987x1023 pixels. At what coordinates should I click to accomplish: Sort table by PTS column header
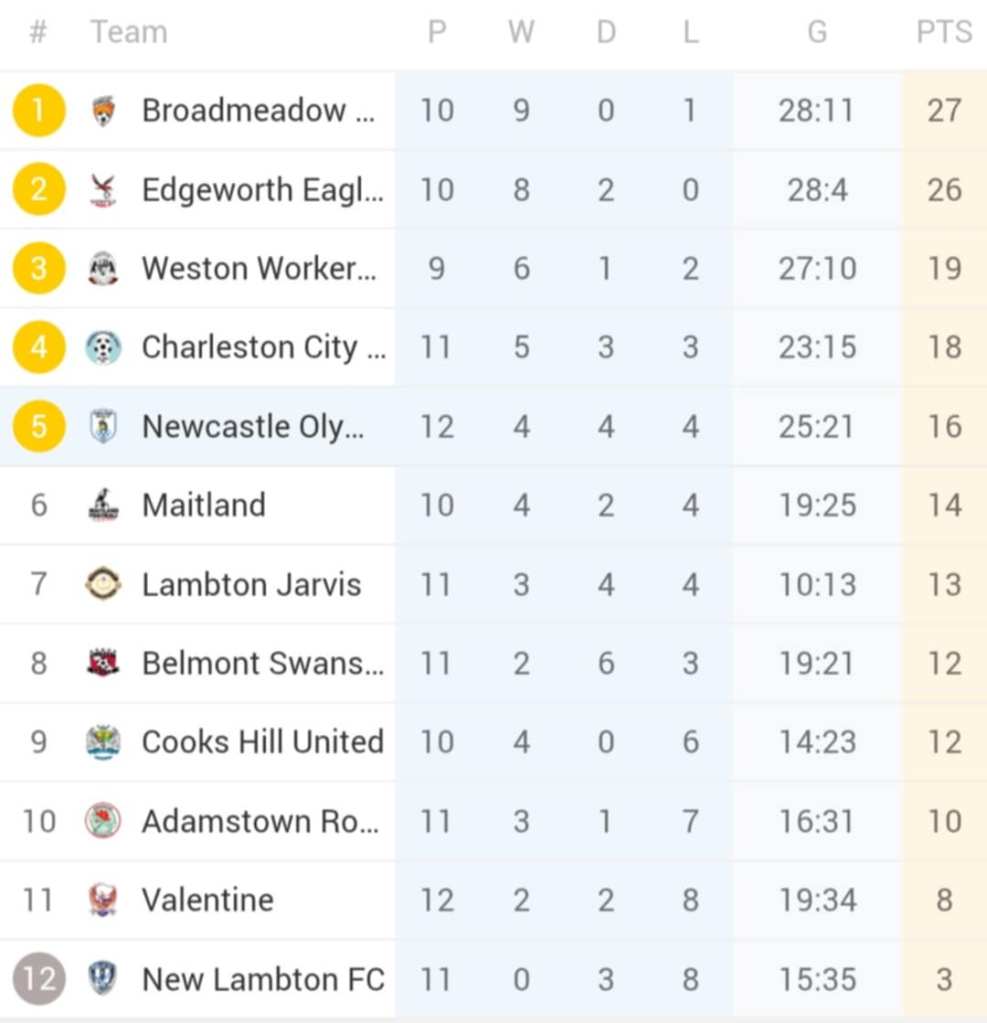pyautogui.click(x=943, y=32)
